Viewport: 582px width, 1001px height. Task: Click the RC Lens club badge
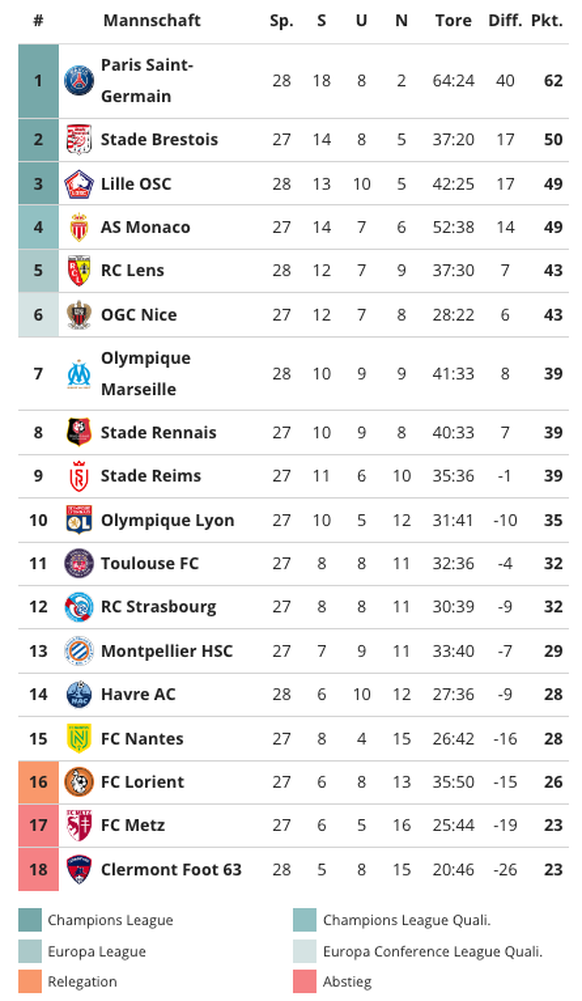(79, 271)
